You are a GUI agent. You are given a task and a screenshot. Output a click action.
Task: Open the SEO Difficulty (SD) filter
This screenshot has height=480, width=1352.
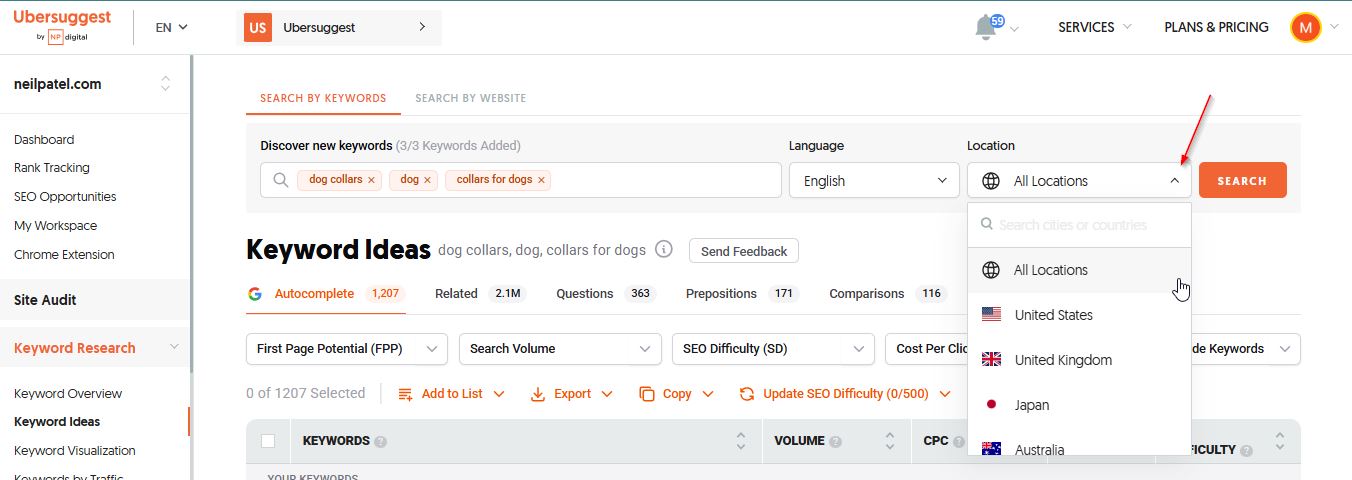pyautogui.click(x=773, y=349)
